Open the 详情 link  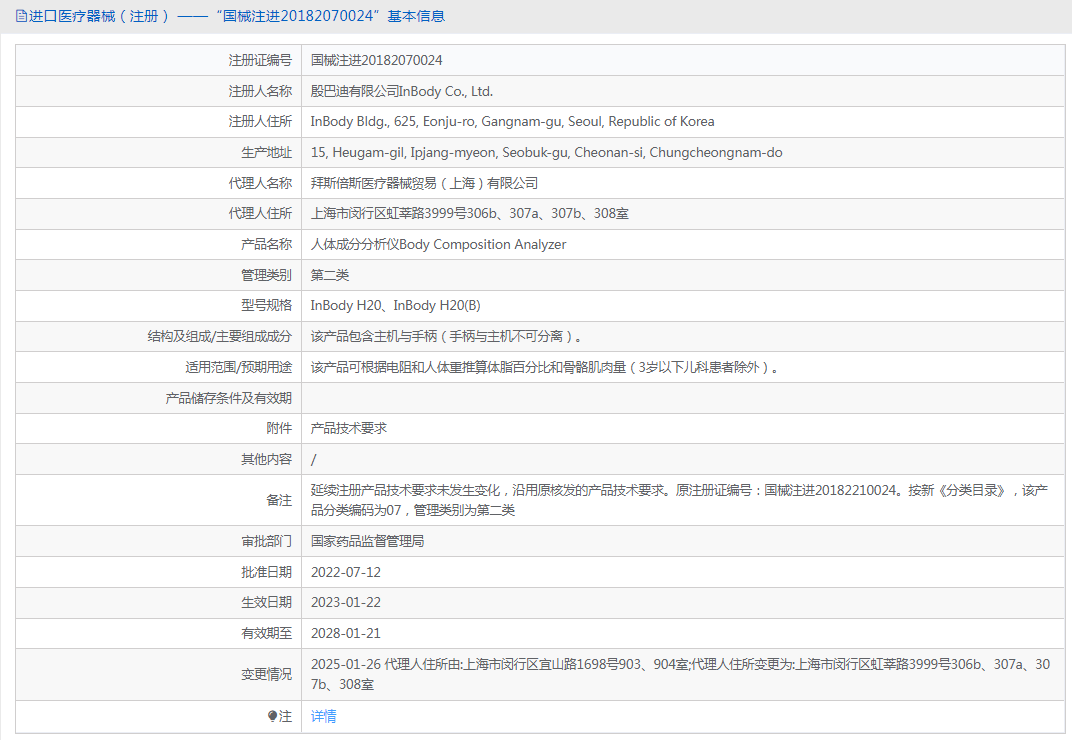[x=323, y=716]
